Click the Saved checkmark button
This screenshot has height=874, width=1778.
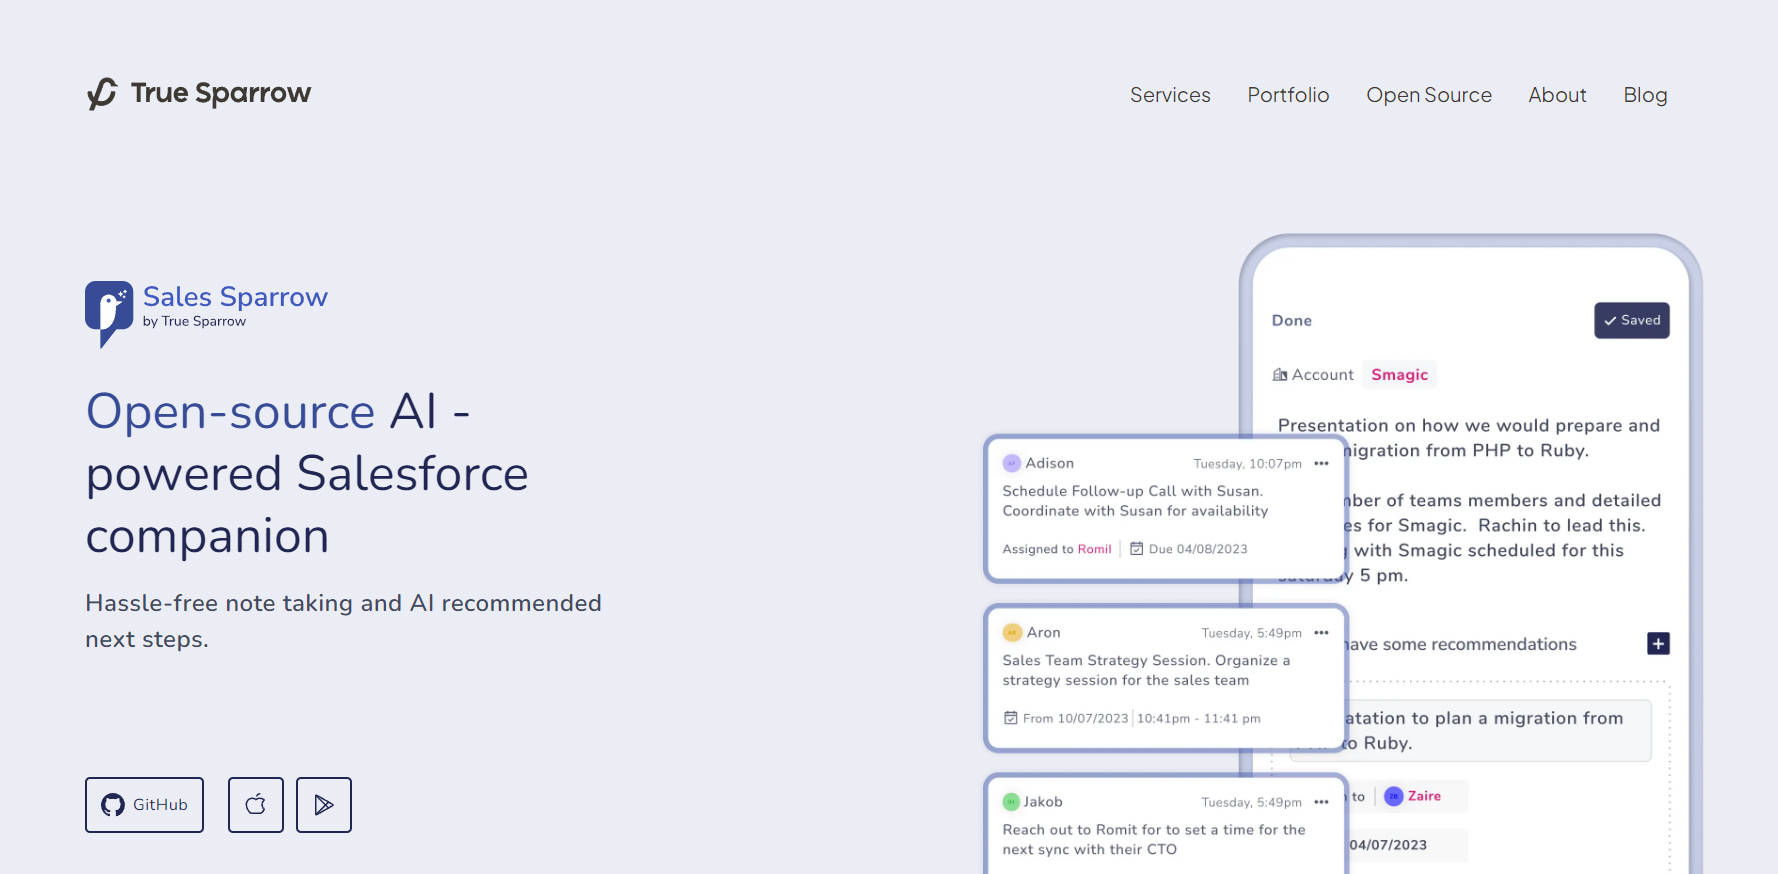coord(1631,320)
